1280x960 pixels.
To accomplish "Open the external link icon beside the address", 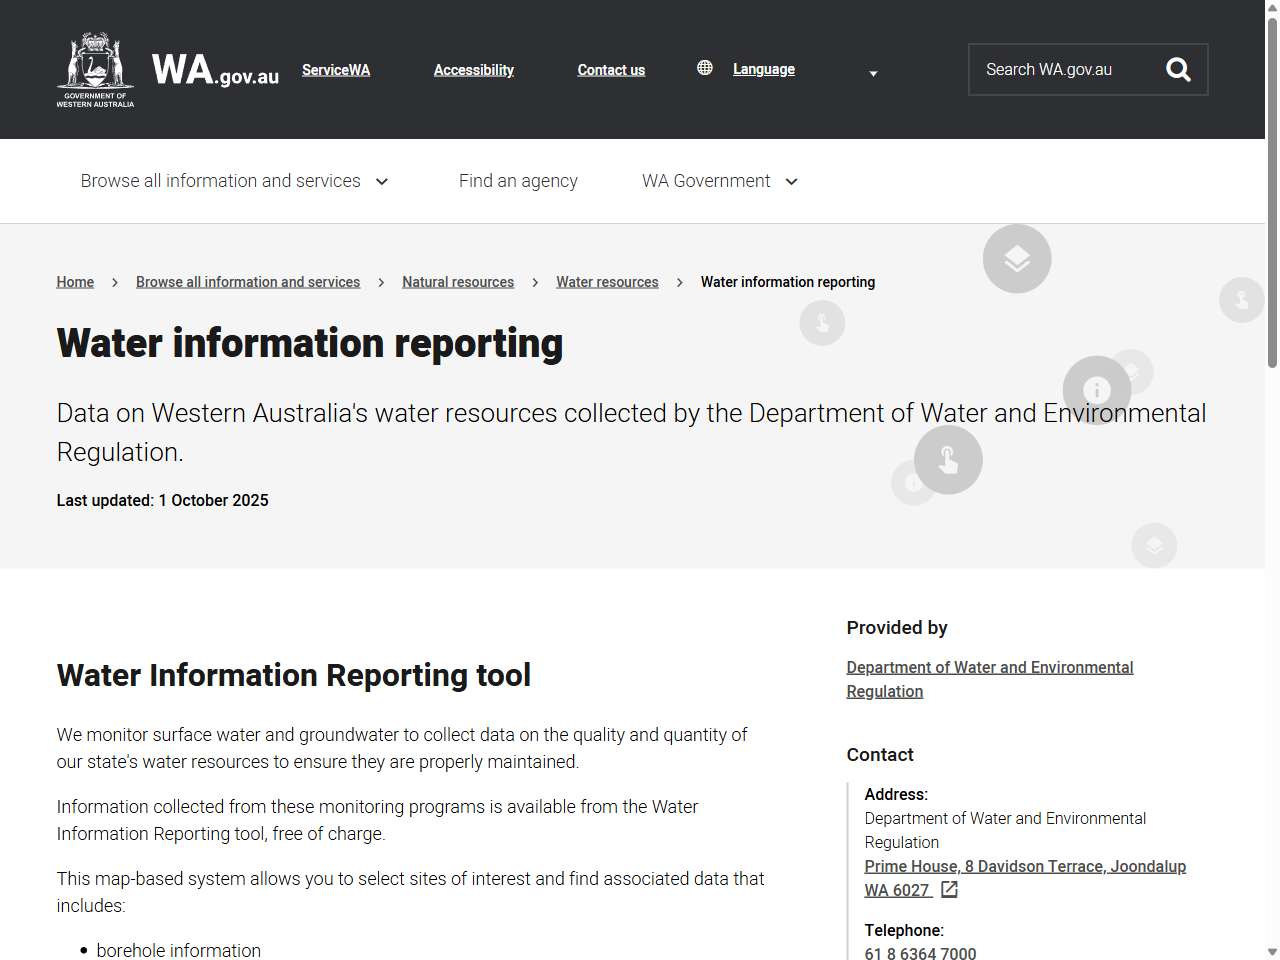I will click(x=948, y=889).
